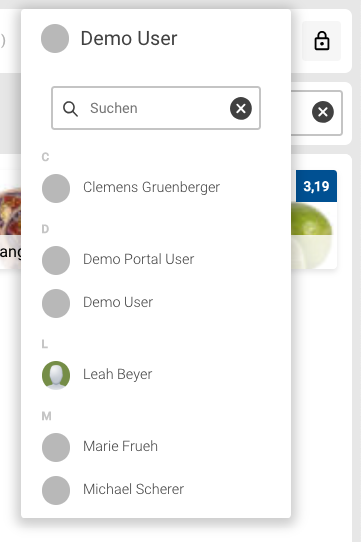
Task: Focus the Suchen search input
Action: 156,108
